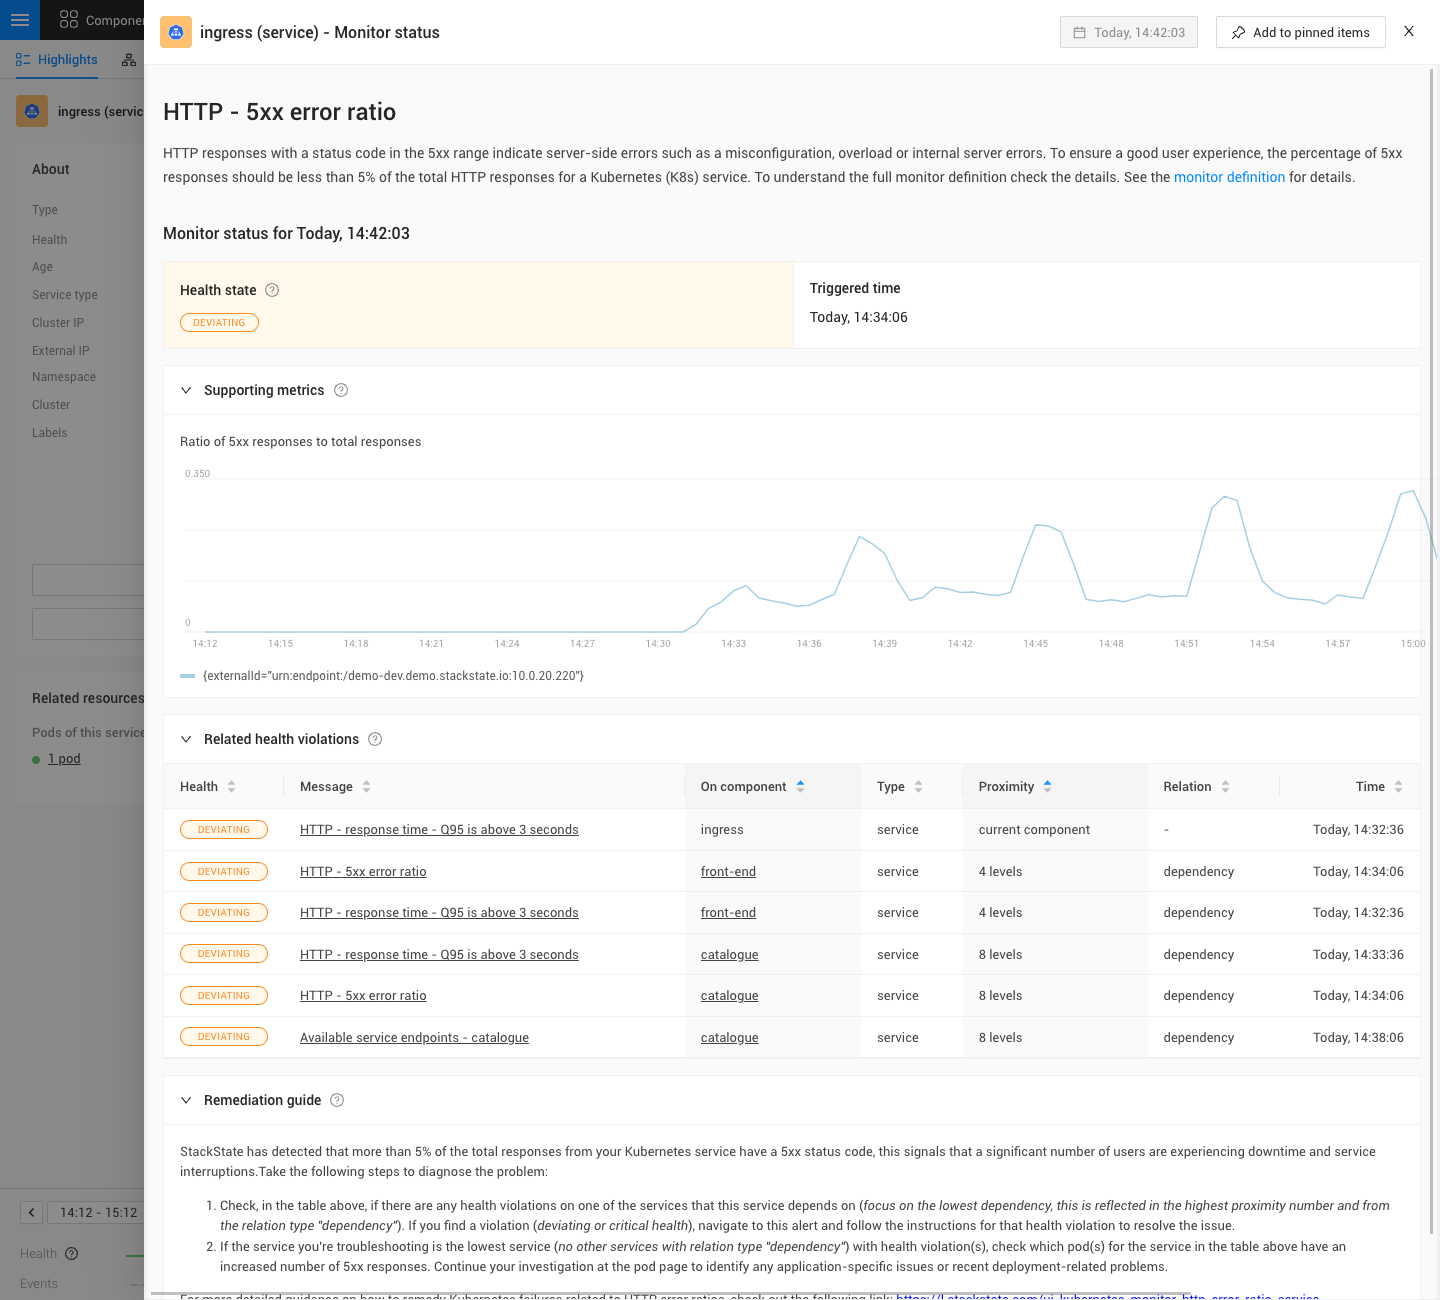Viewport: 1440px width, 1300px height.
Task: Select the topology view icon beside Highlights
Action: click(129, 60)
